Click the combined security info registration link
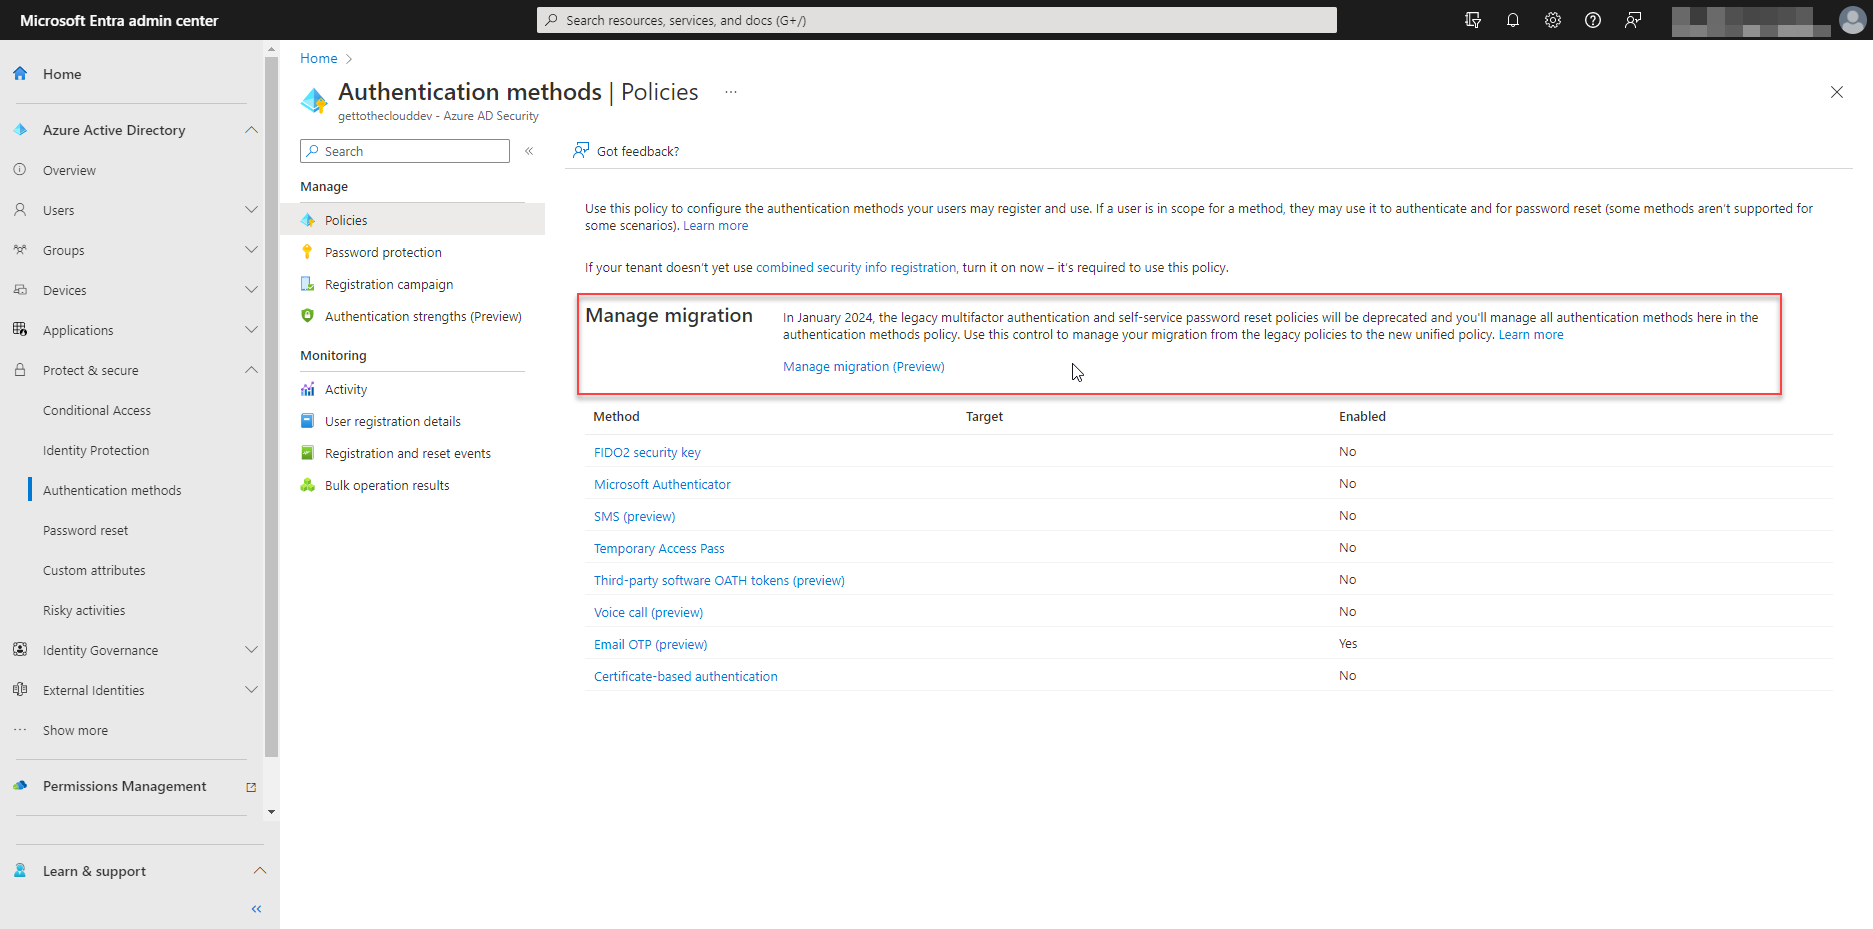The width and height of the screenshot is (1873, 929). pos(856,267)
